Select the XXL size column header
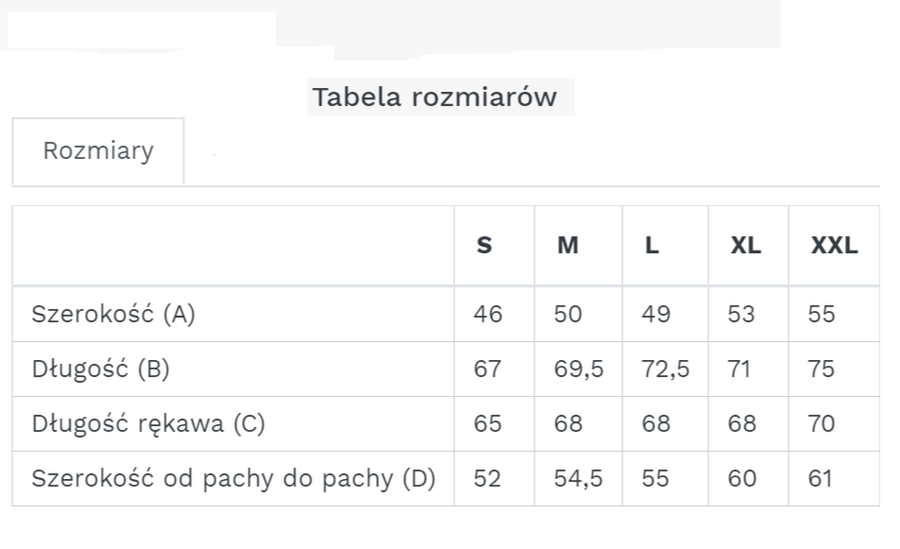The height and width of the screenshot is (549, 900). coord(833,245)
